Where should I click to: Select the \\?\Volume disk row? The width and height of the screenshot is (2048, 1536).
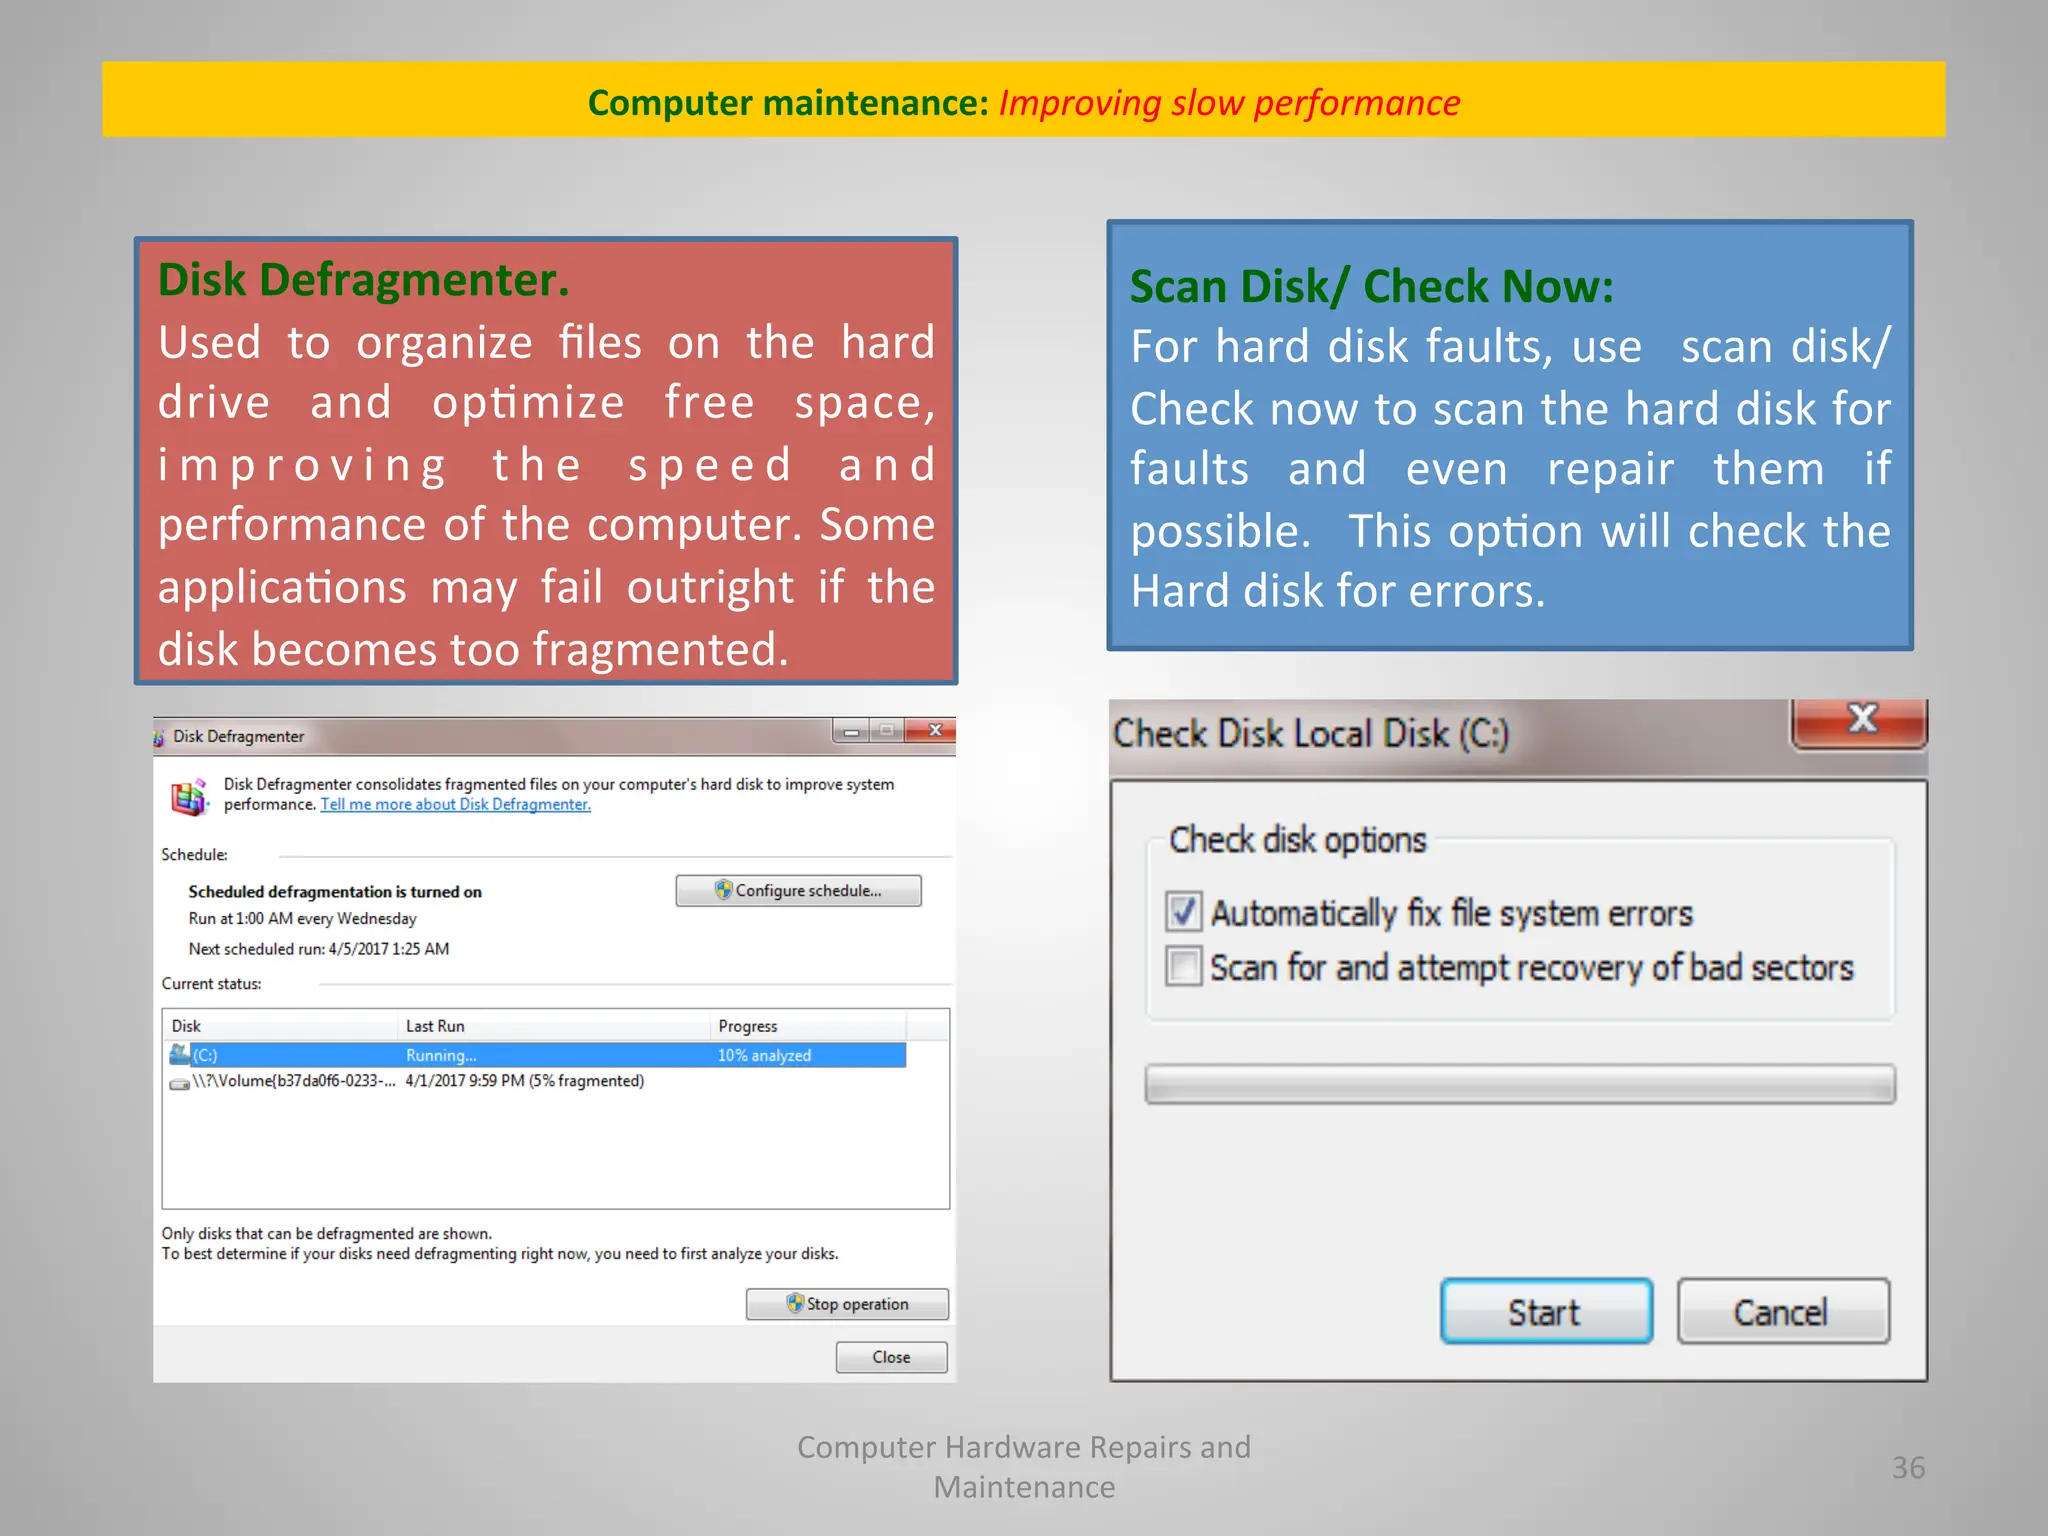[420, 1081]
